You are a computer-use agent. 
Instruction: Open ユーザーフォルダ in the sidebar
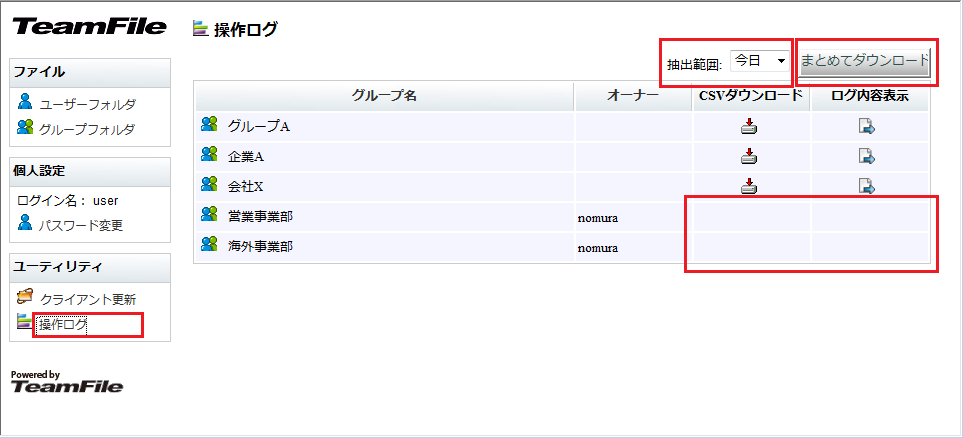87,103
